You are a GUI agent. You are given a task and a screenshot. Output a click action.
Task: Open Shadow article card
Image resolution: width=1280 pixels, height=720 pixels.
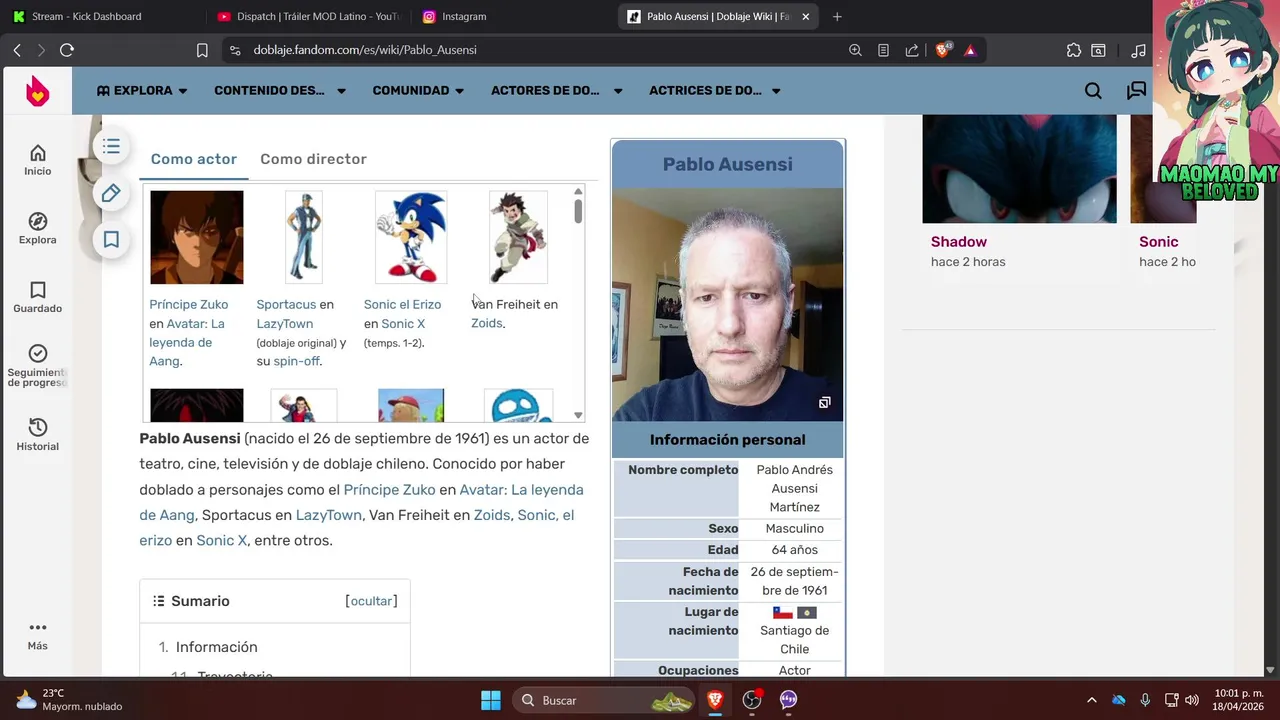(x=1019, y=190)
